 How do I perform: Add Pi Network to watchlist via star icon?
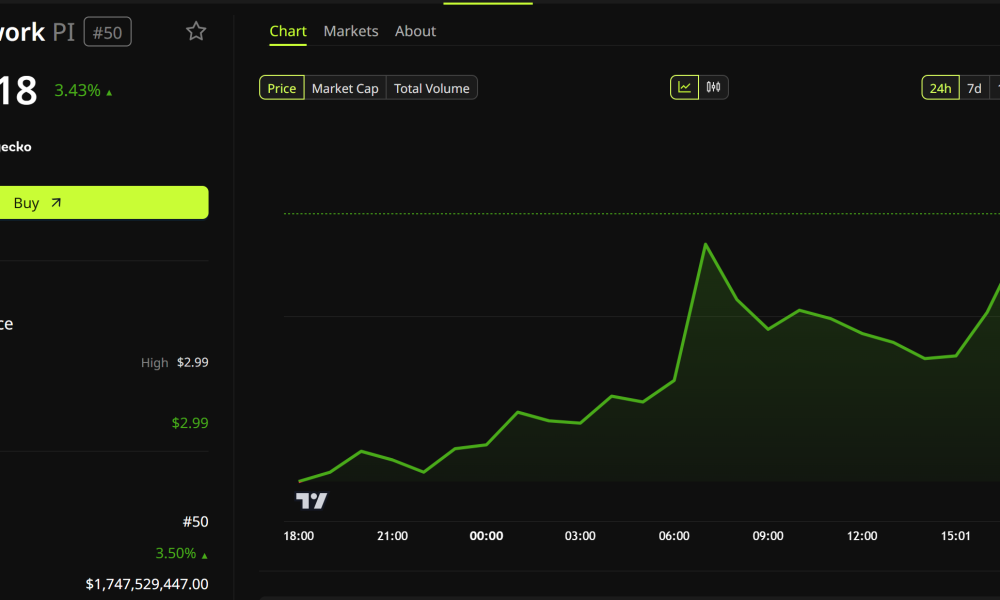tap(195, 31)
